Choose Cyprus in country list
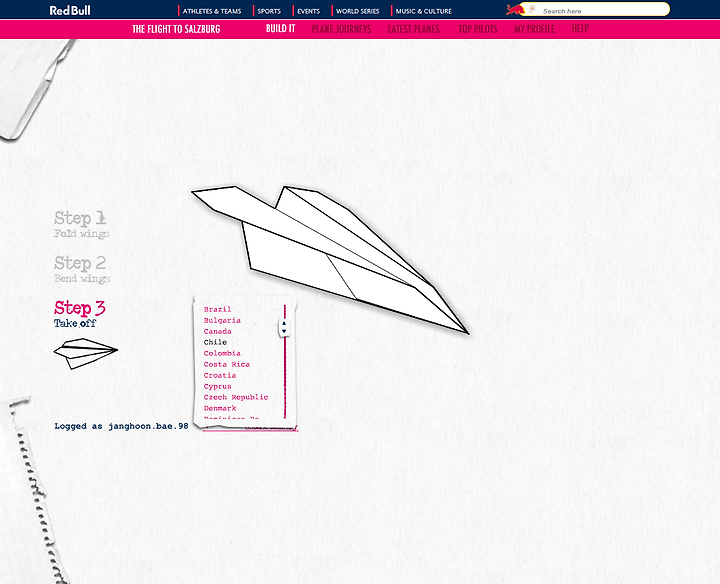Image resolution: width=720 pixels, height=584 pixels. coord(217,387)
